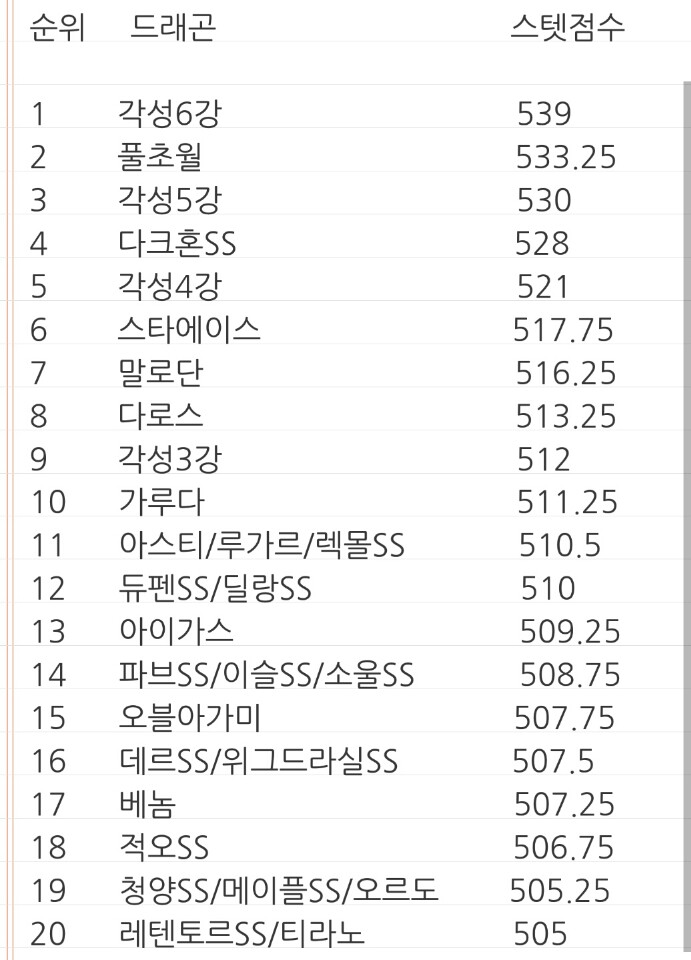The image size is (691, 960).
Task: Click the vertical scrollbar on right edge
Action: pyautogui.click(x=686, y=514)
